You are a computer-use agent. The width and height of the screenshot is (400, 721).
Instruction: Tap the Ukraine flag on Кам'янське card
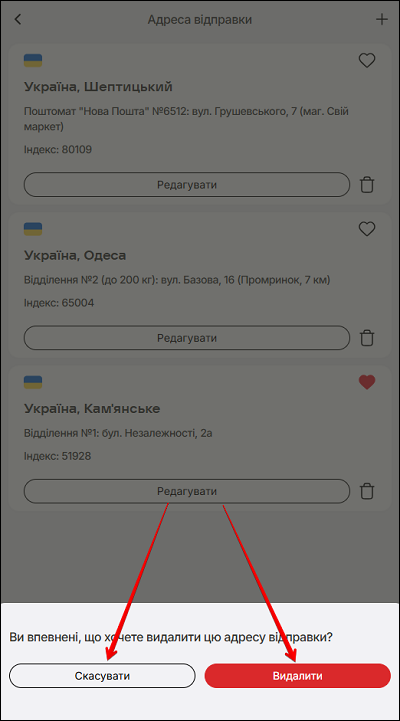tap(33, 382)
